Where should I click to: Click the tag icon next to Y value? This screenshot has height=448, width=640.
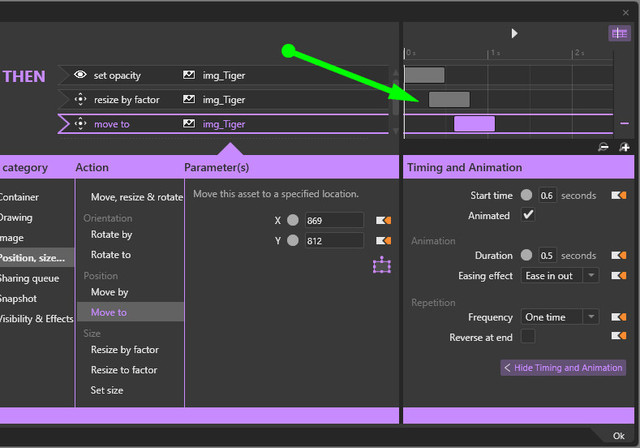(x=383, y=241)
